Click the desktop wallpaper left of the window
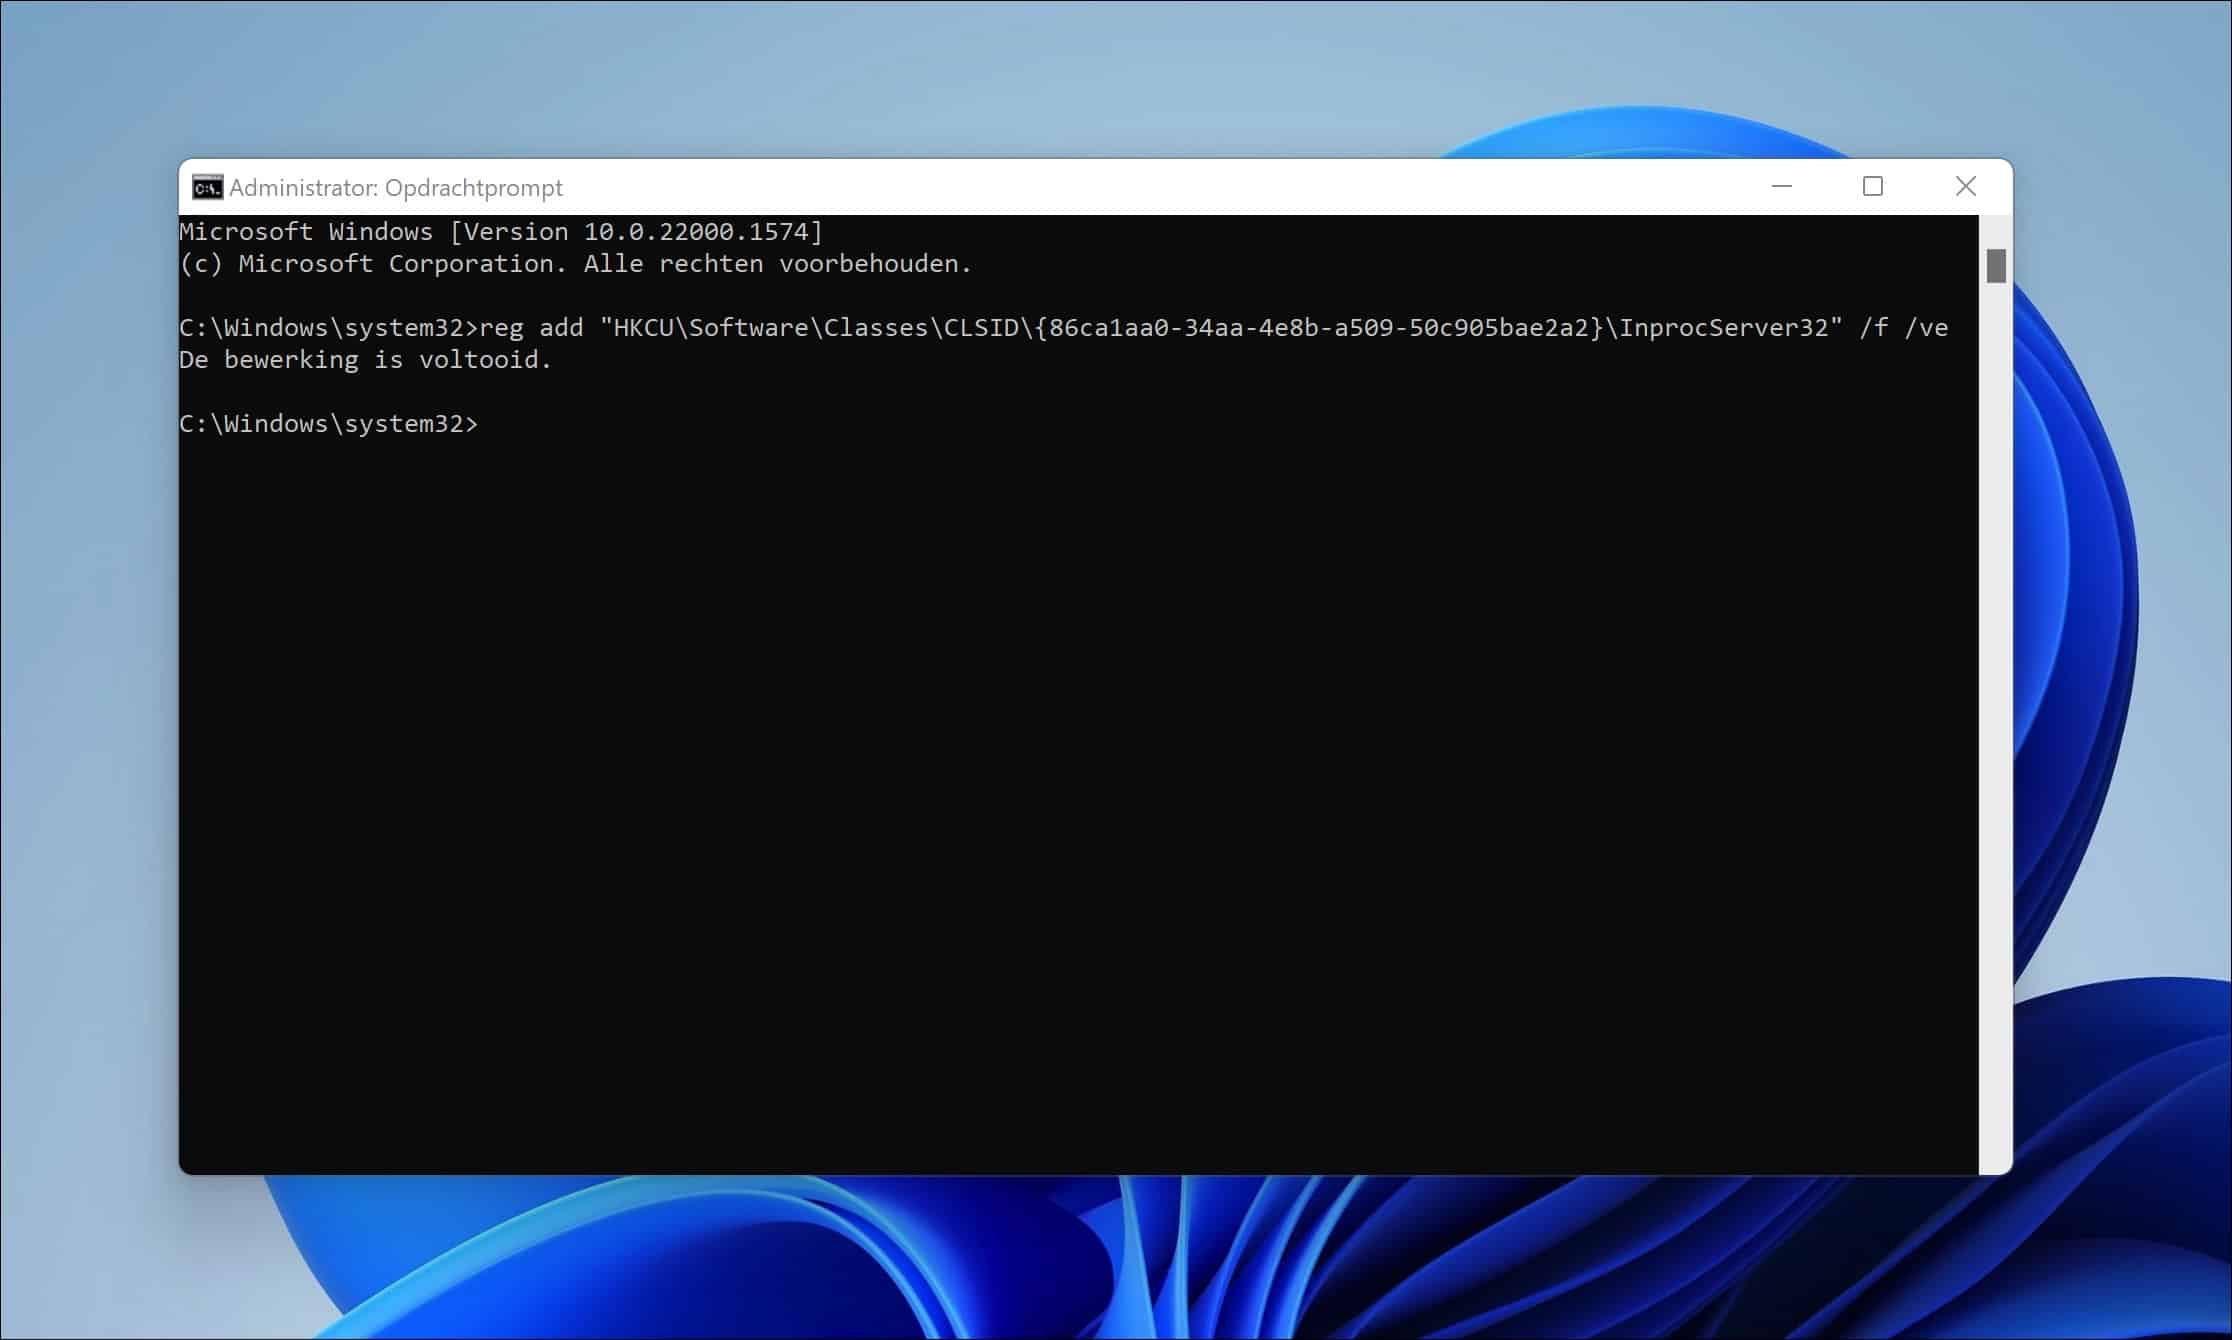Screen dimensions: 2232x1340 90,650
